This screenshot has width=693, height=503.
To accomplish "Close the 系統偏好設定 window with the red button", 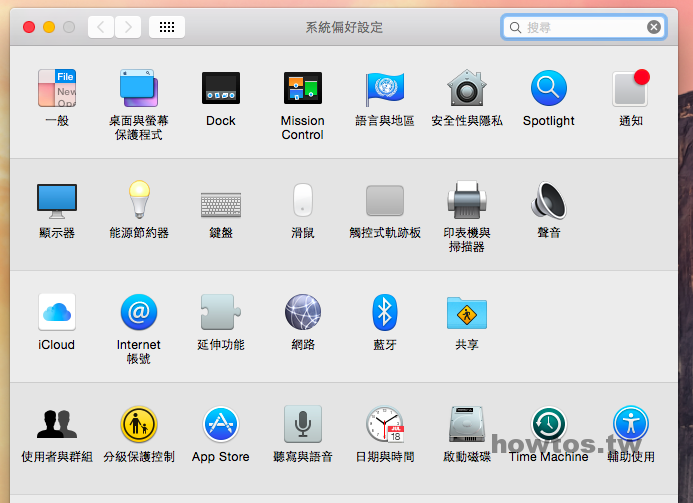I will coord(29,27).
